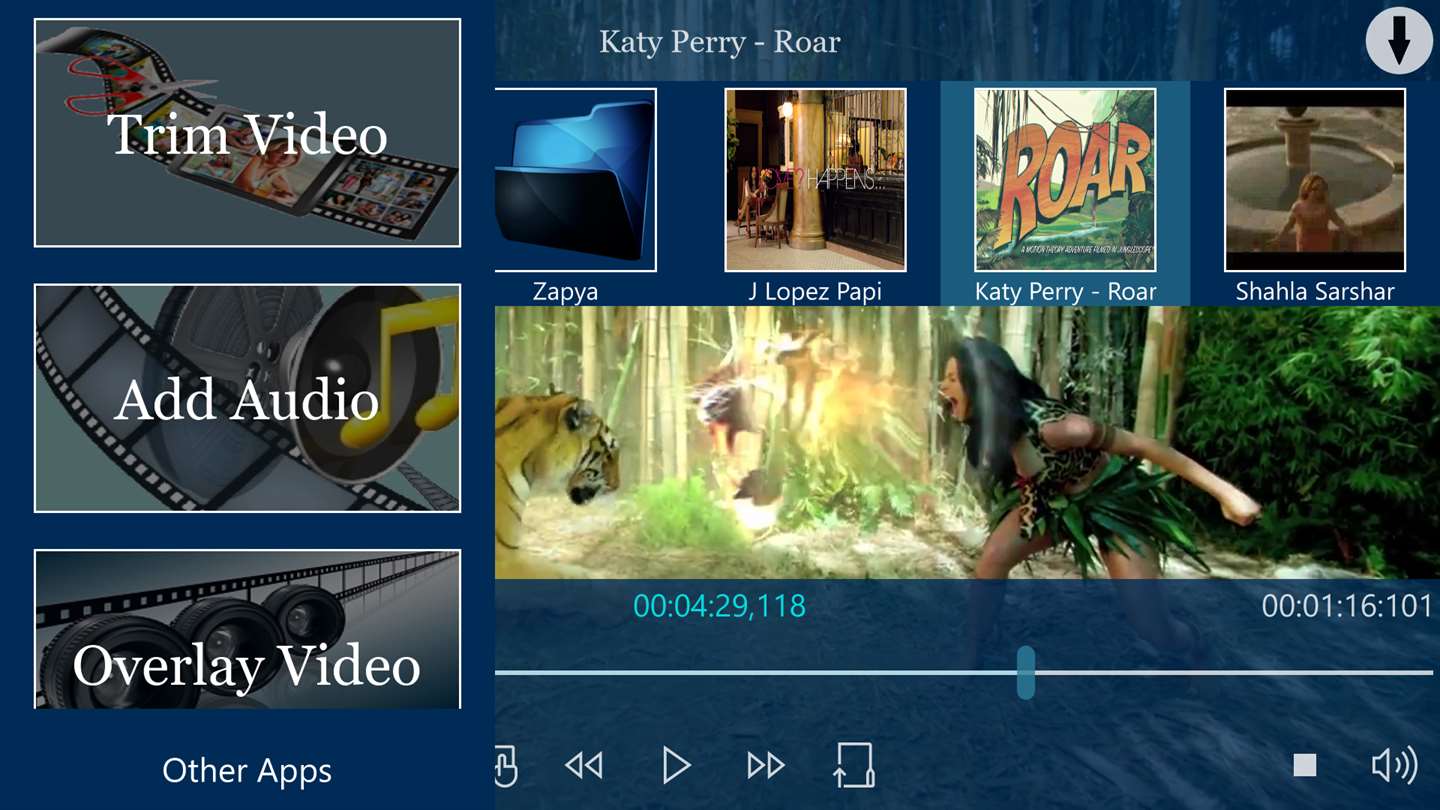Open the Trim Video tool
The image size is (1440, 810).
(247, 133)
